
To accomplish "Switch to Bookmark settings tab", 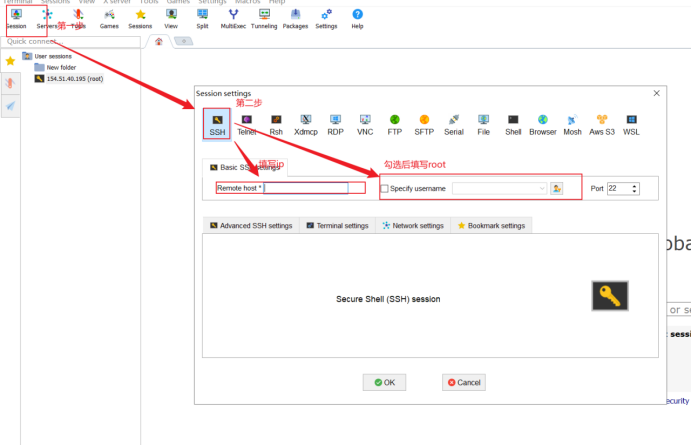I will pos(491,226).
